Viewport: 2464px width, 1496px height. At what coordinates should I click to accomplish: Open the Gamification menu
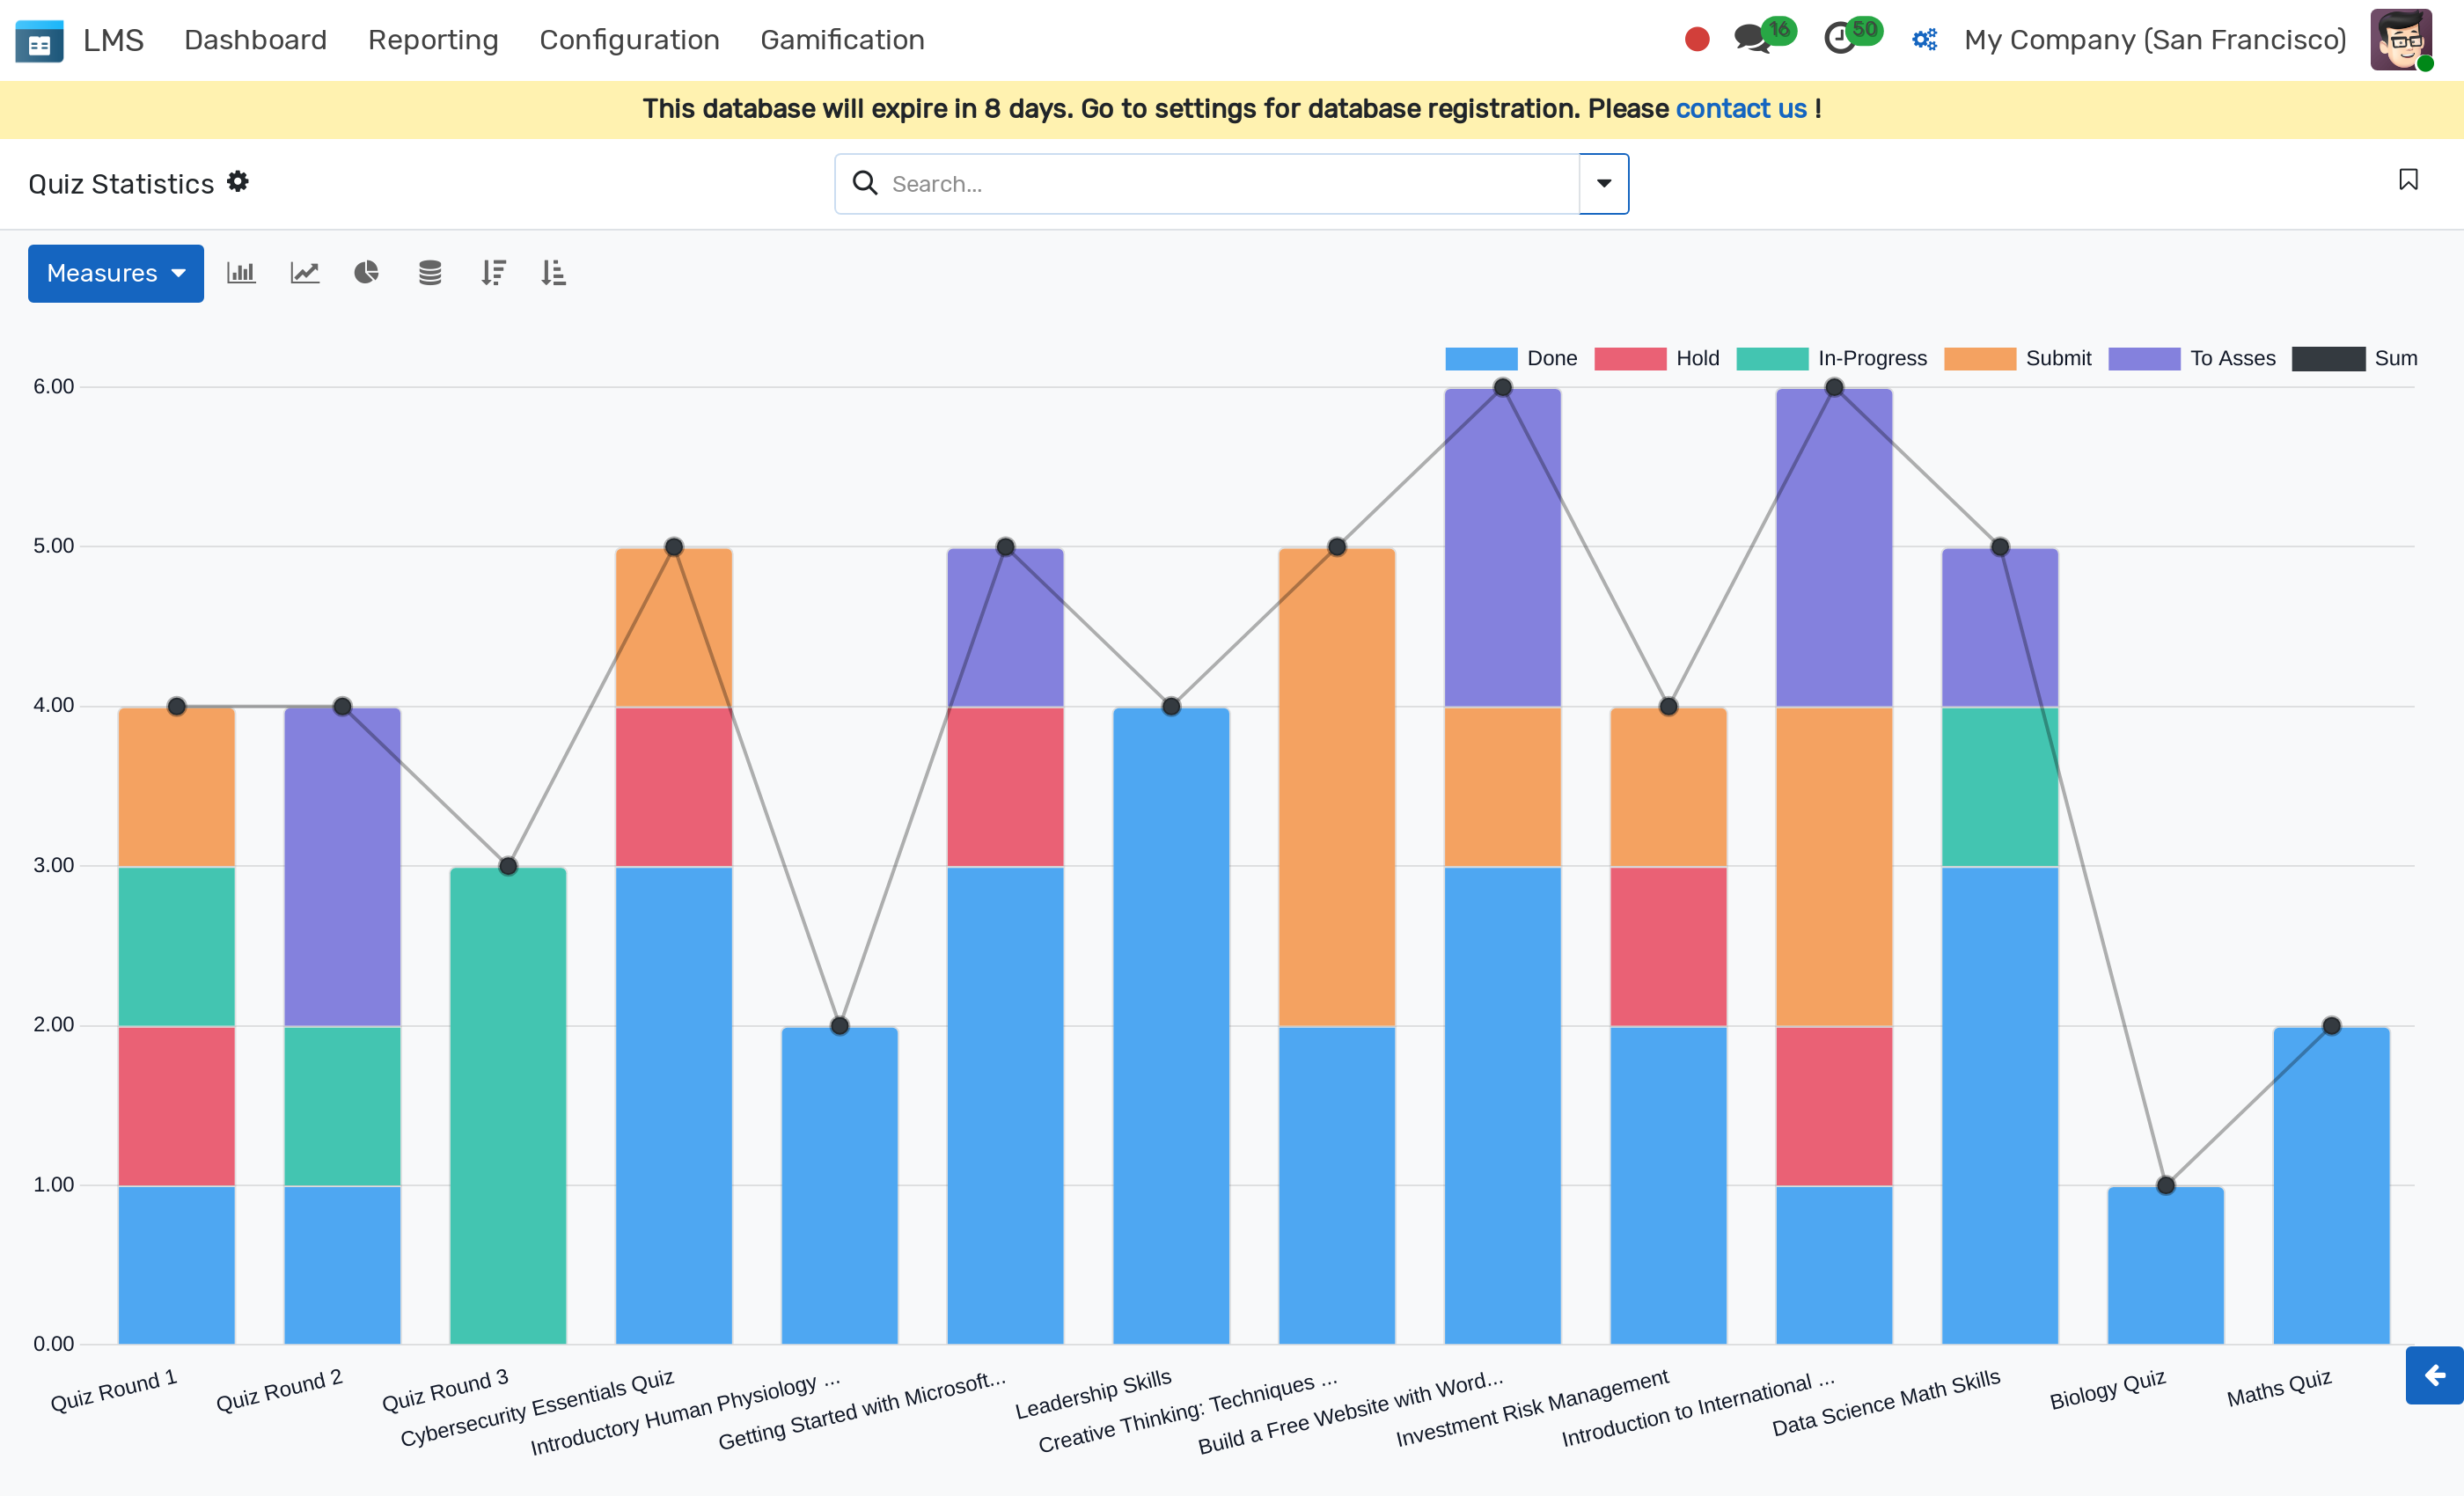click(842, 40)
